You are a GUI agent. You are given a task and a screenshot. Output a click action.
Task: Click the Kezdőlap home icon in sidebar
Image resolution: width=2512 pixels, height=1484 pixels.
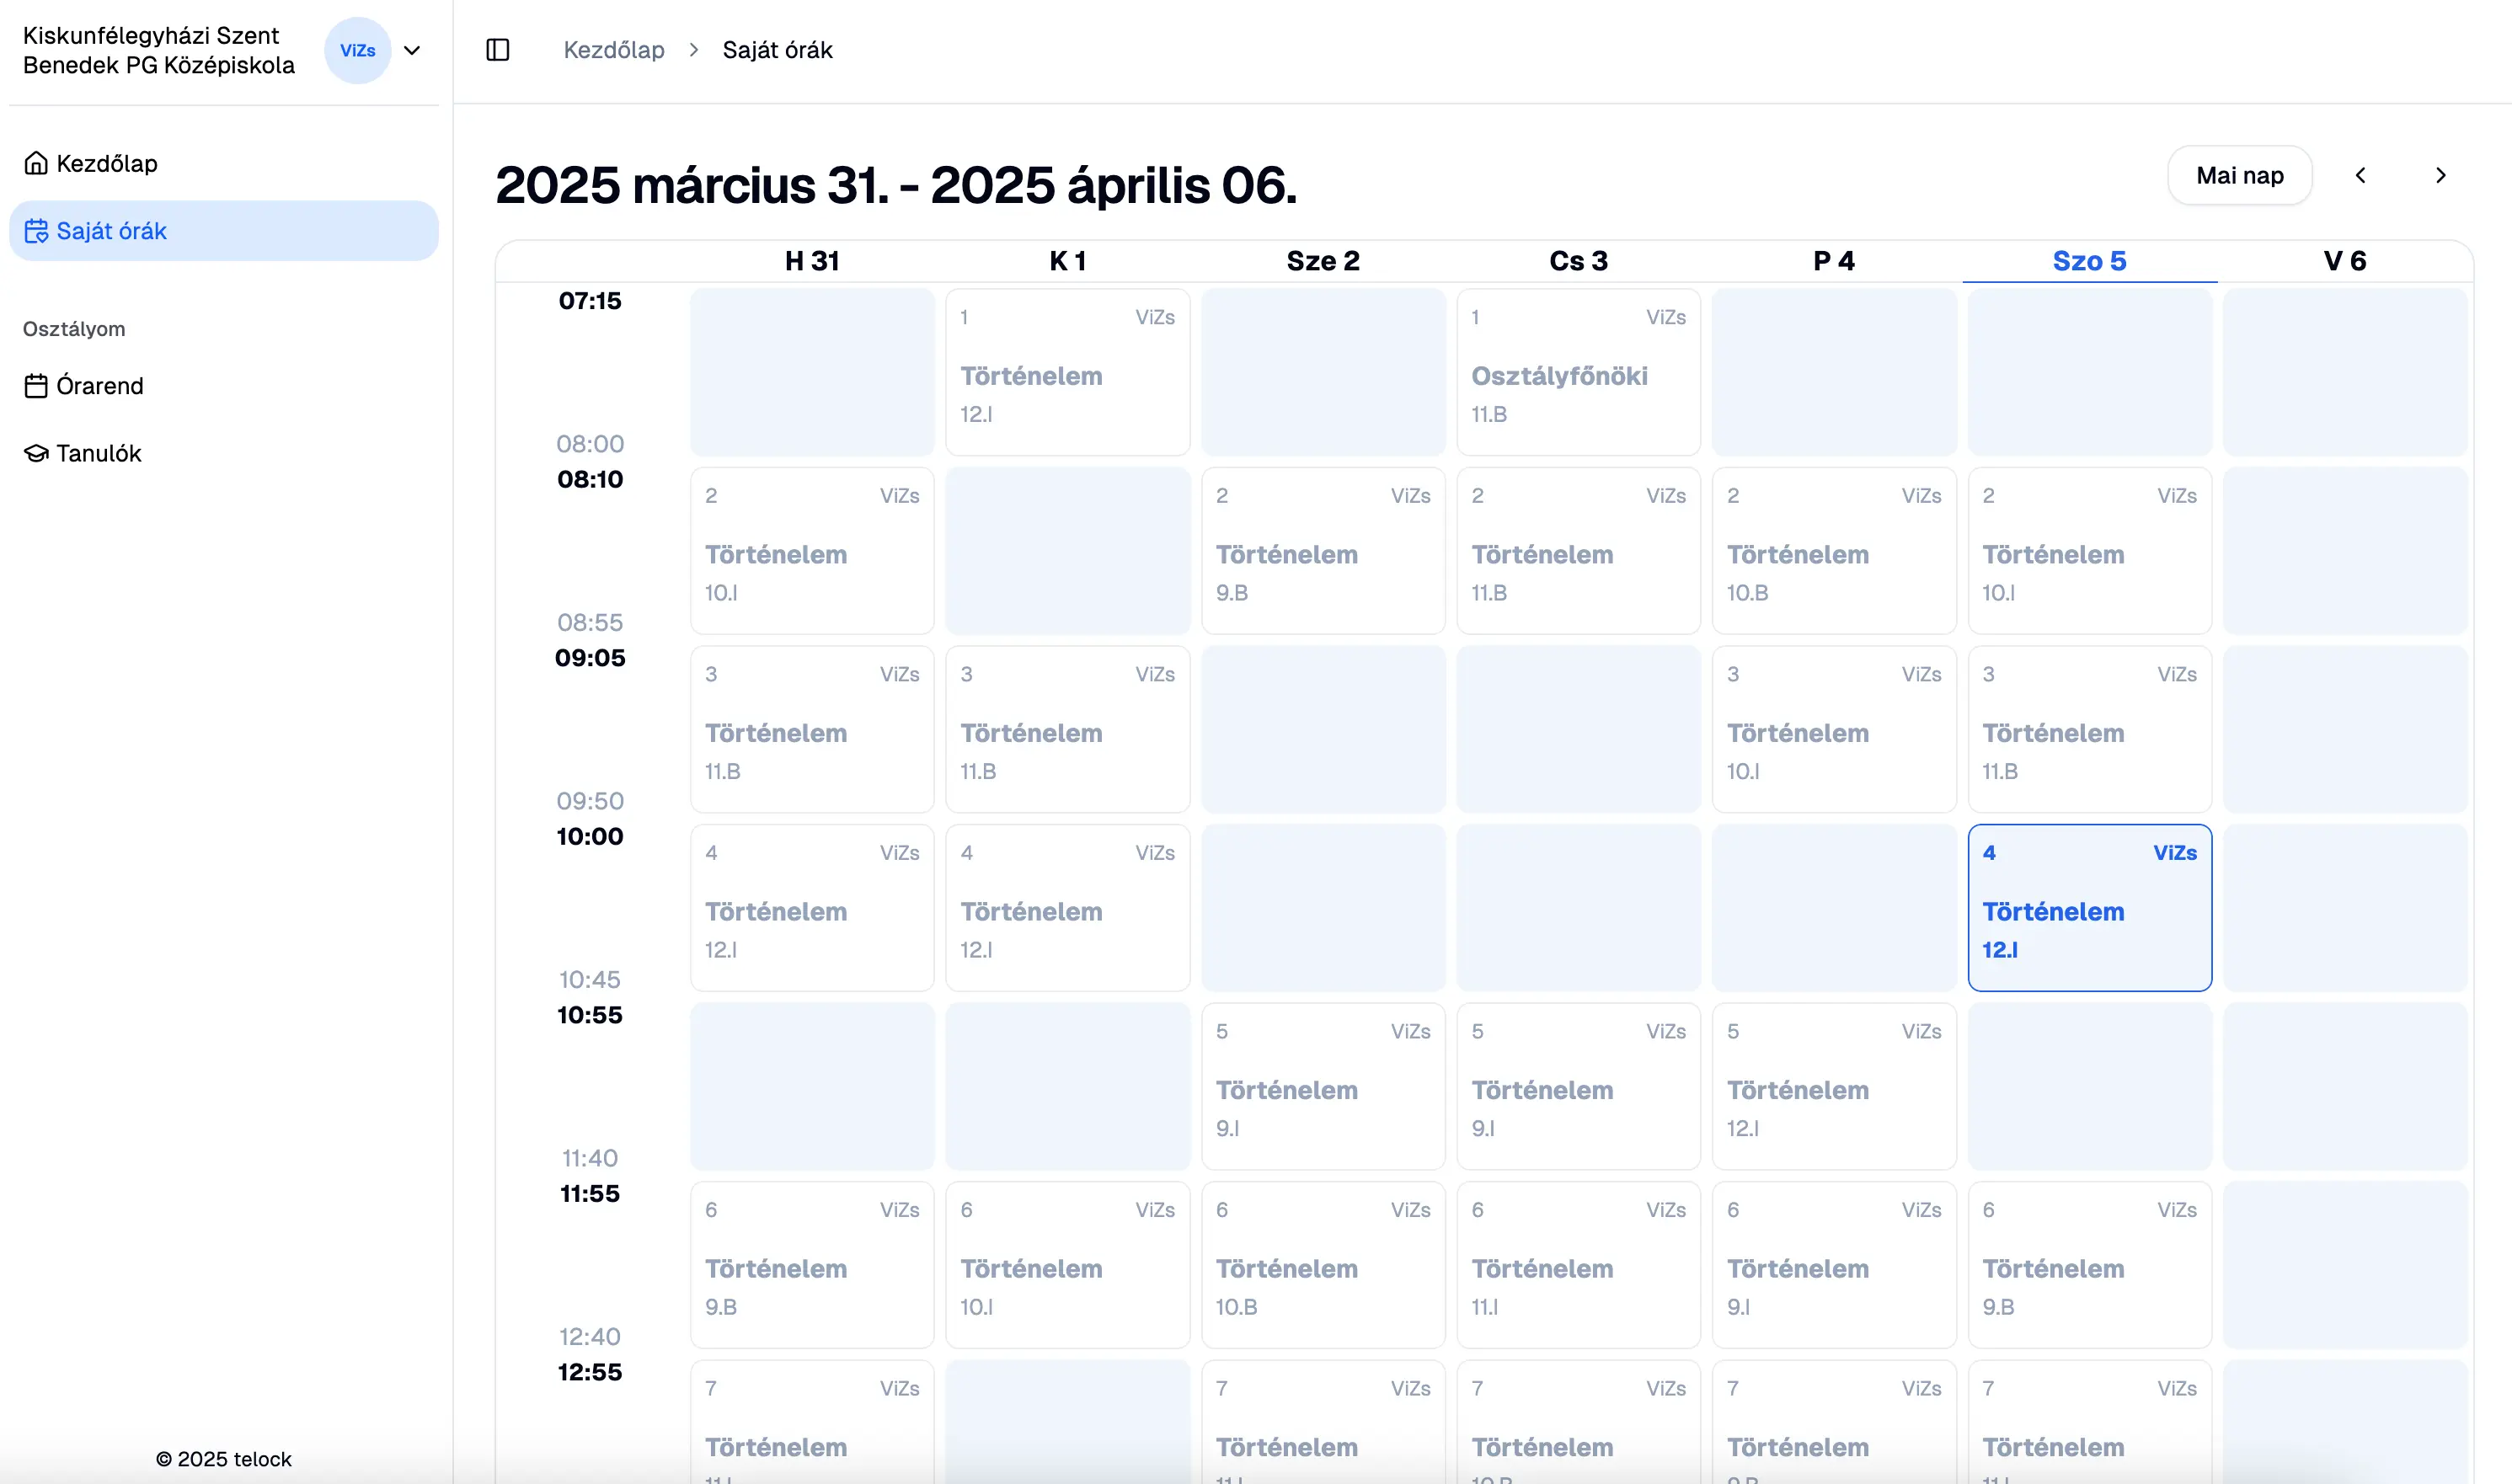coord(36,163)
